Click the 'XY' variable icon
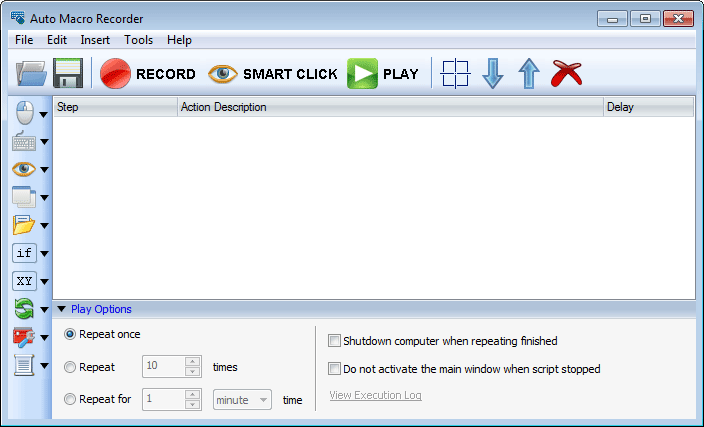 (x=24, y=282)
